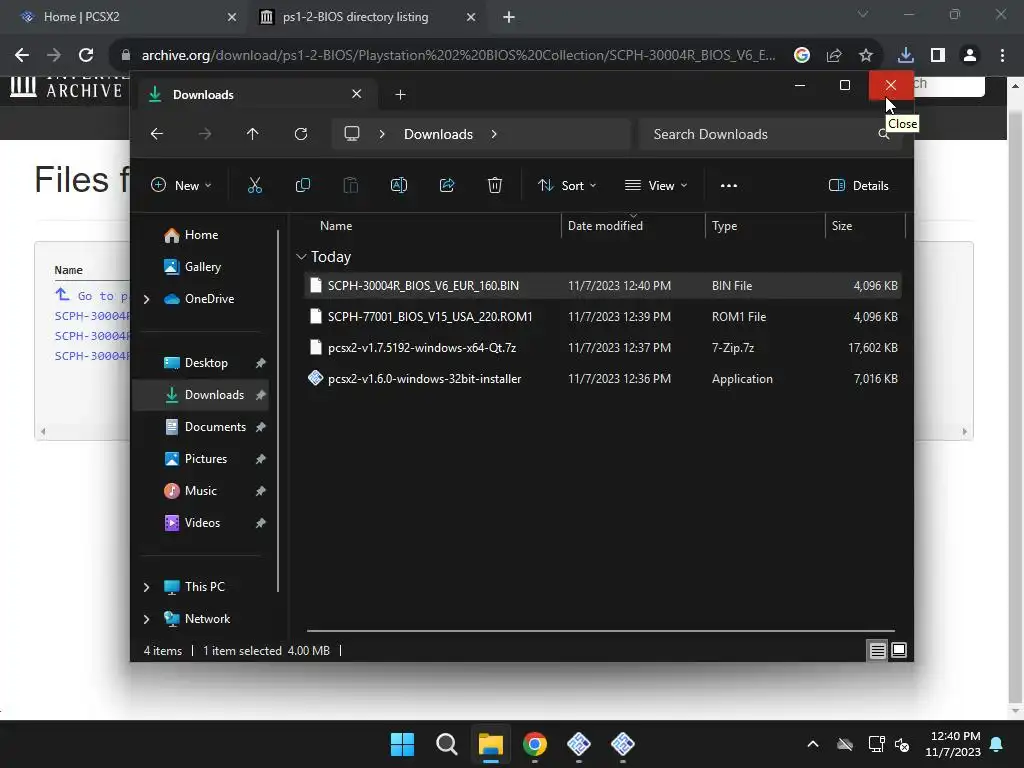
Task: Go back in File Explorer
Action: click(x=157, y=134)
